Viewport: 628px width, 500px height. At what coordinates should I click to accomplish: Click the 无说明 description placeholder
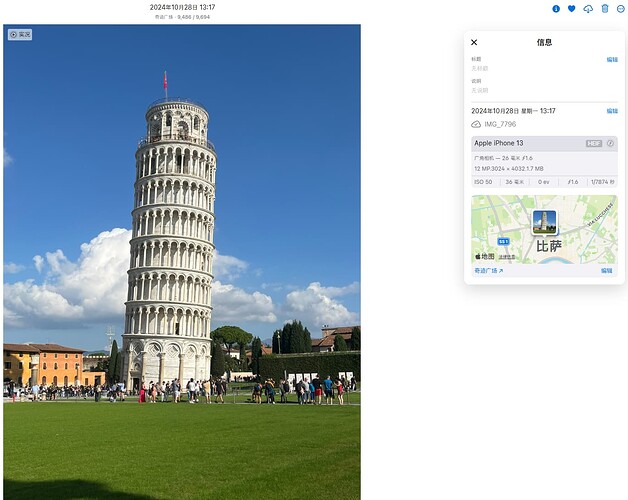click(479, 90)
